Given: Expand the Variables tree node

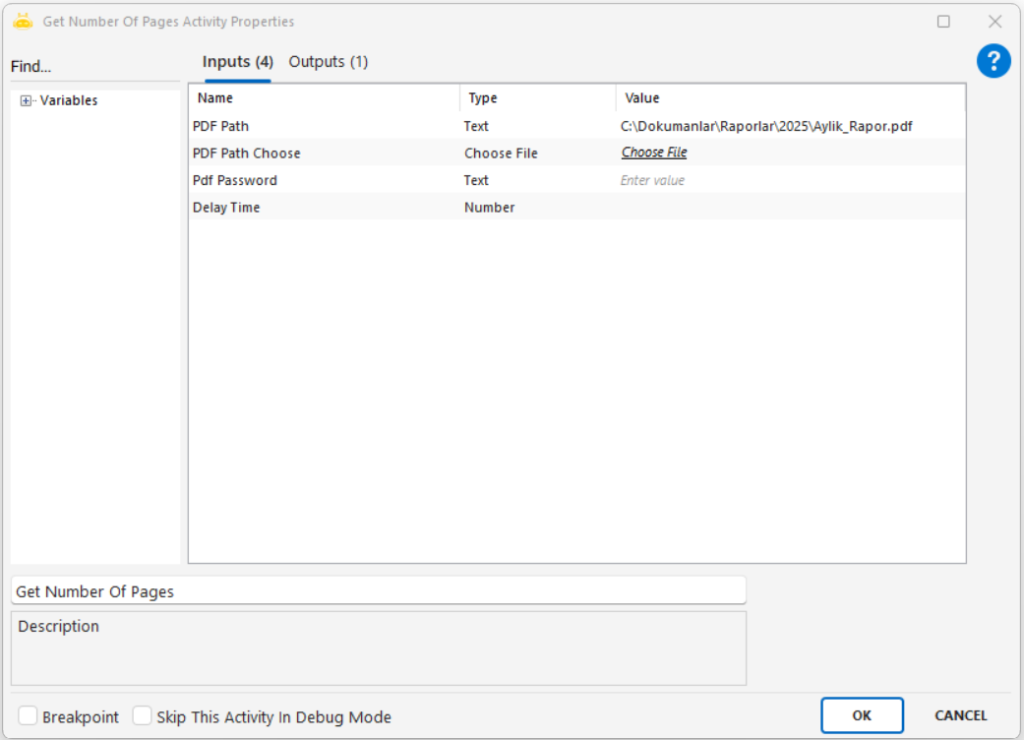Looking at the screenshot, I should click(26, 101).
